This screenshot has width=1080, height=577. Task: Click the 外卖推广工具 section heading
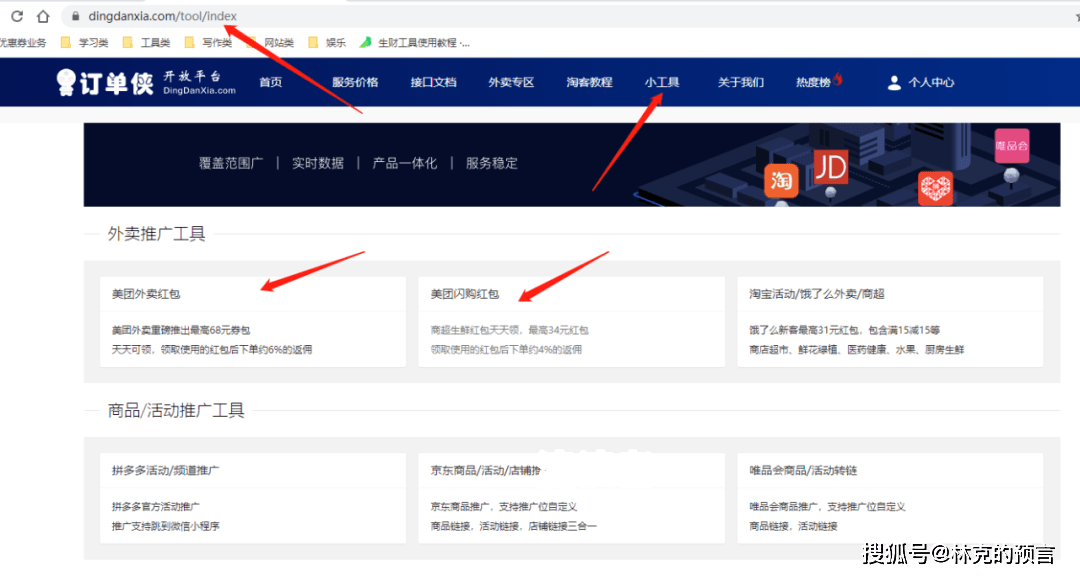tap(156, 233)
